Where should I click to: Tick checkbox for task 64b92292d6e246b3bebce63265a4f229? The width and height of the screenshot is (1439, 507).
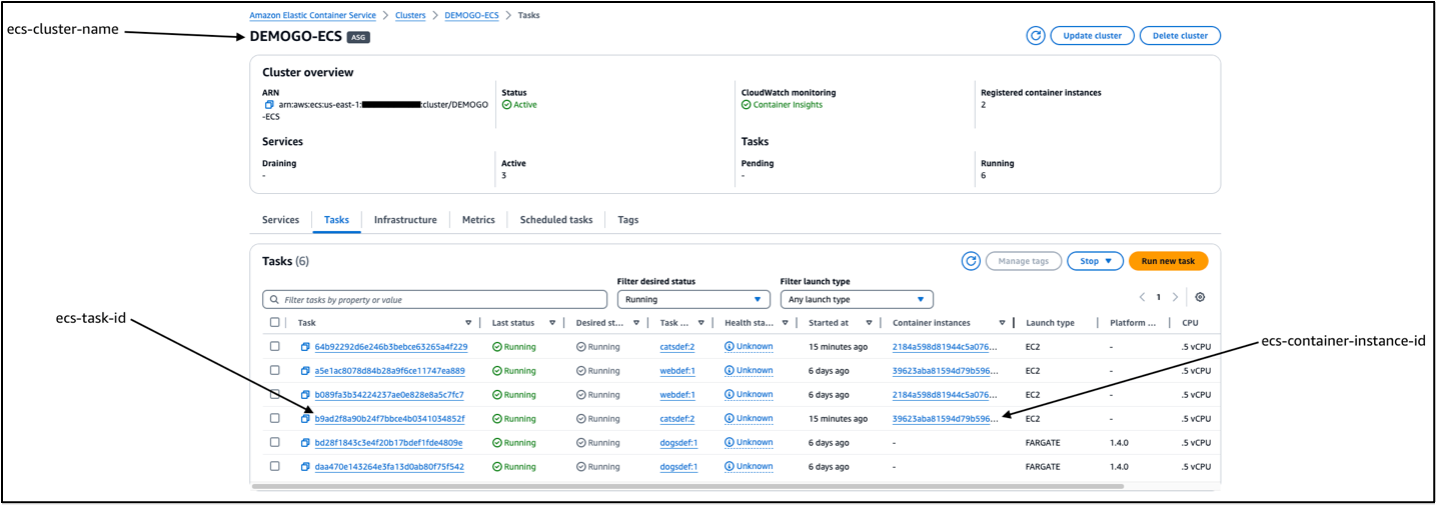point(275,346)
